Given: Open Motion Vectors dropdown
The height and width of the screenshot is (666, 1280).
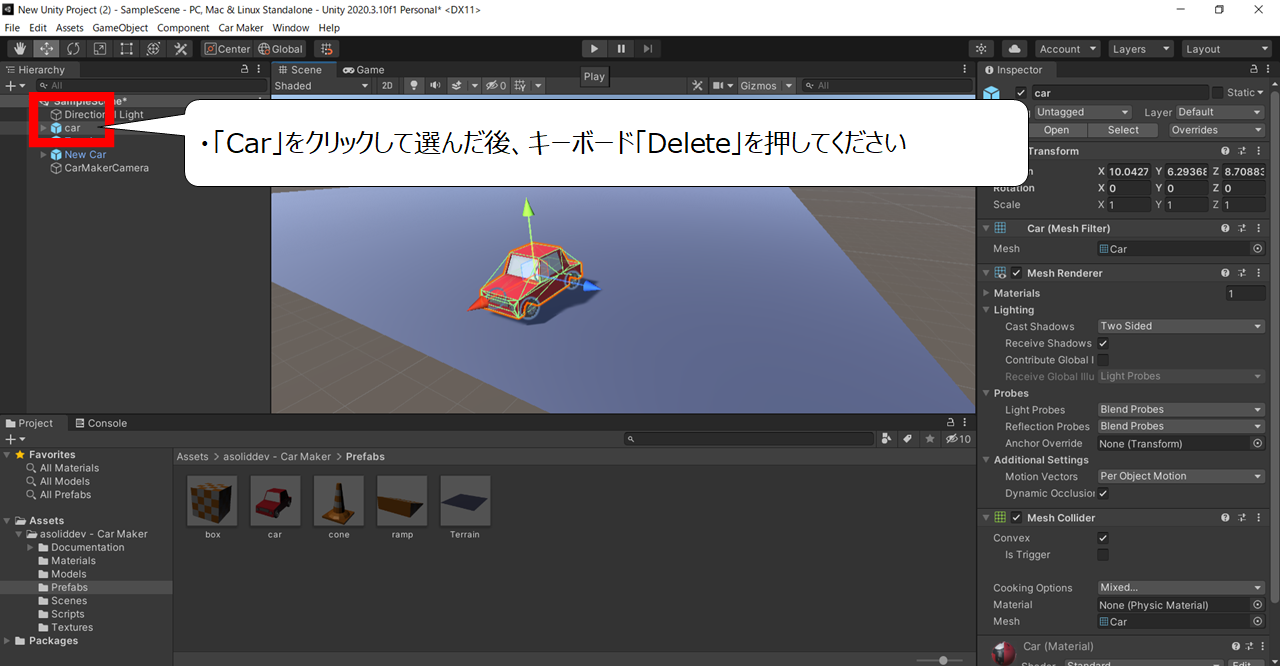Looking at the screenshot, I should (x=1181, y=477).
